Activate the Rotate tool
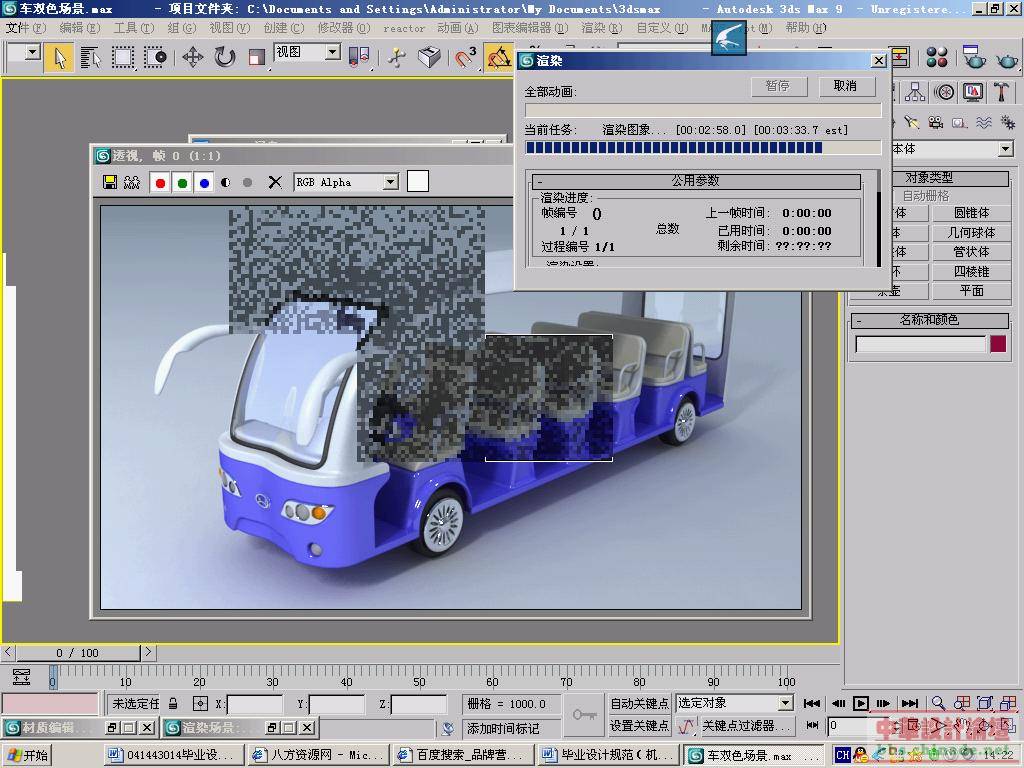This screenshot has height=768, width=1024. tap(224, 57)
